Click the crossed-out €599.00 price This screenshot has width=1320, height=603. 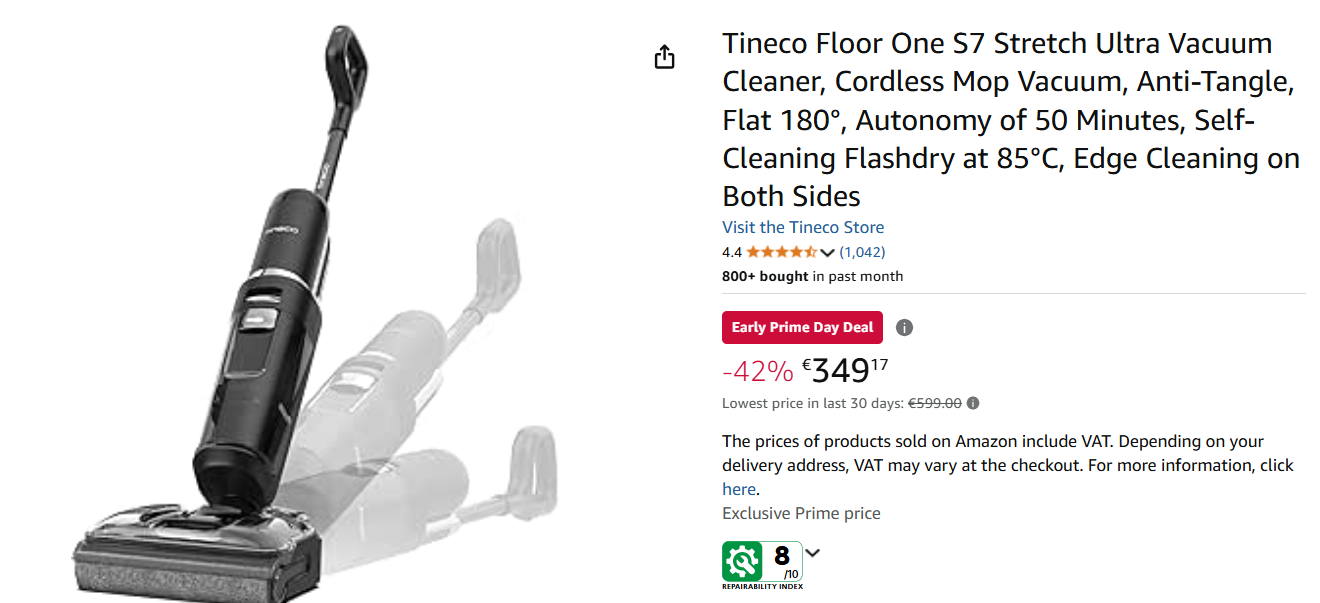(x=934, y=403)
